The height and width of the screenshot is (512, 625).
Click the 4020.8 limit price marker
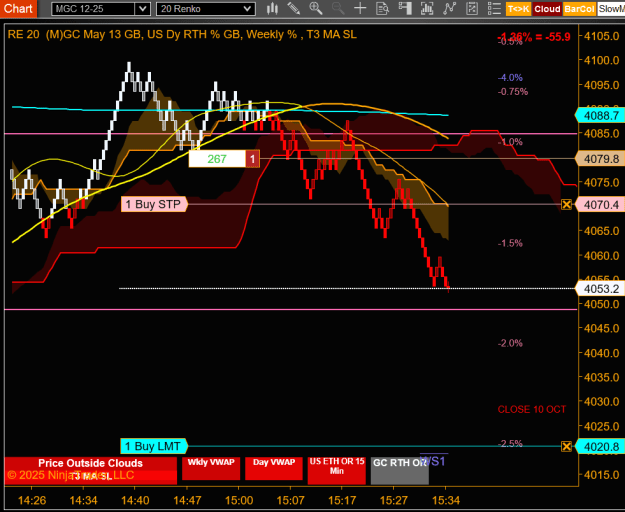600,447
